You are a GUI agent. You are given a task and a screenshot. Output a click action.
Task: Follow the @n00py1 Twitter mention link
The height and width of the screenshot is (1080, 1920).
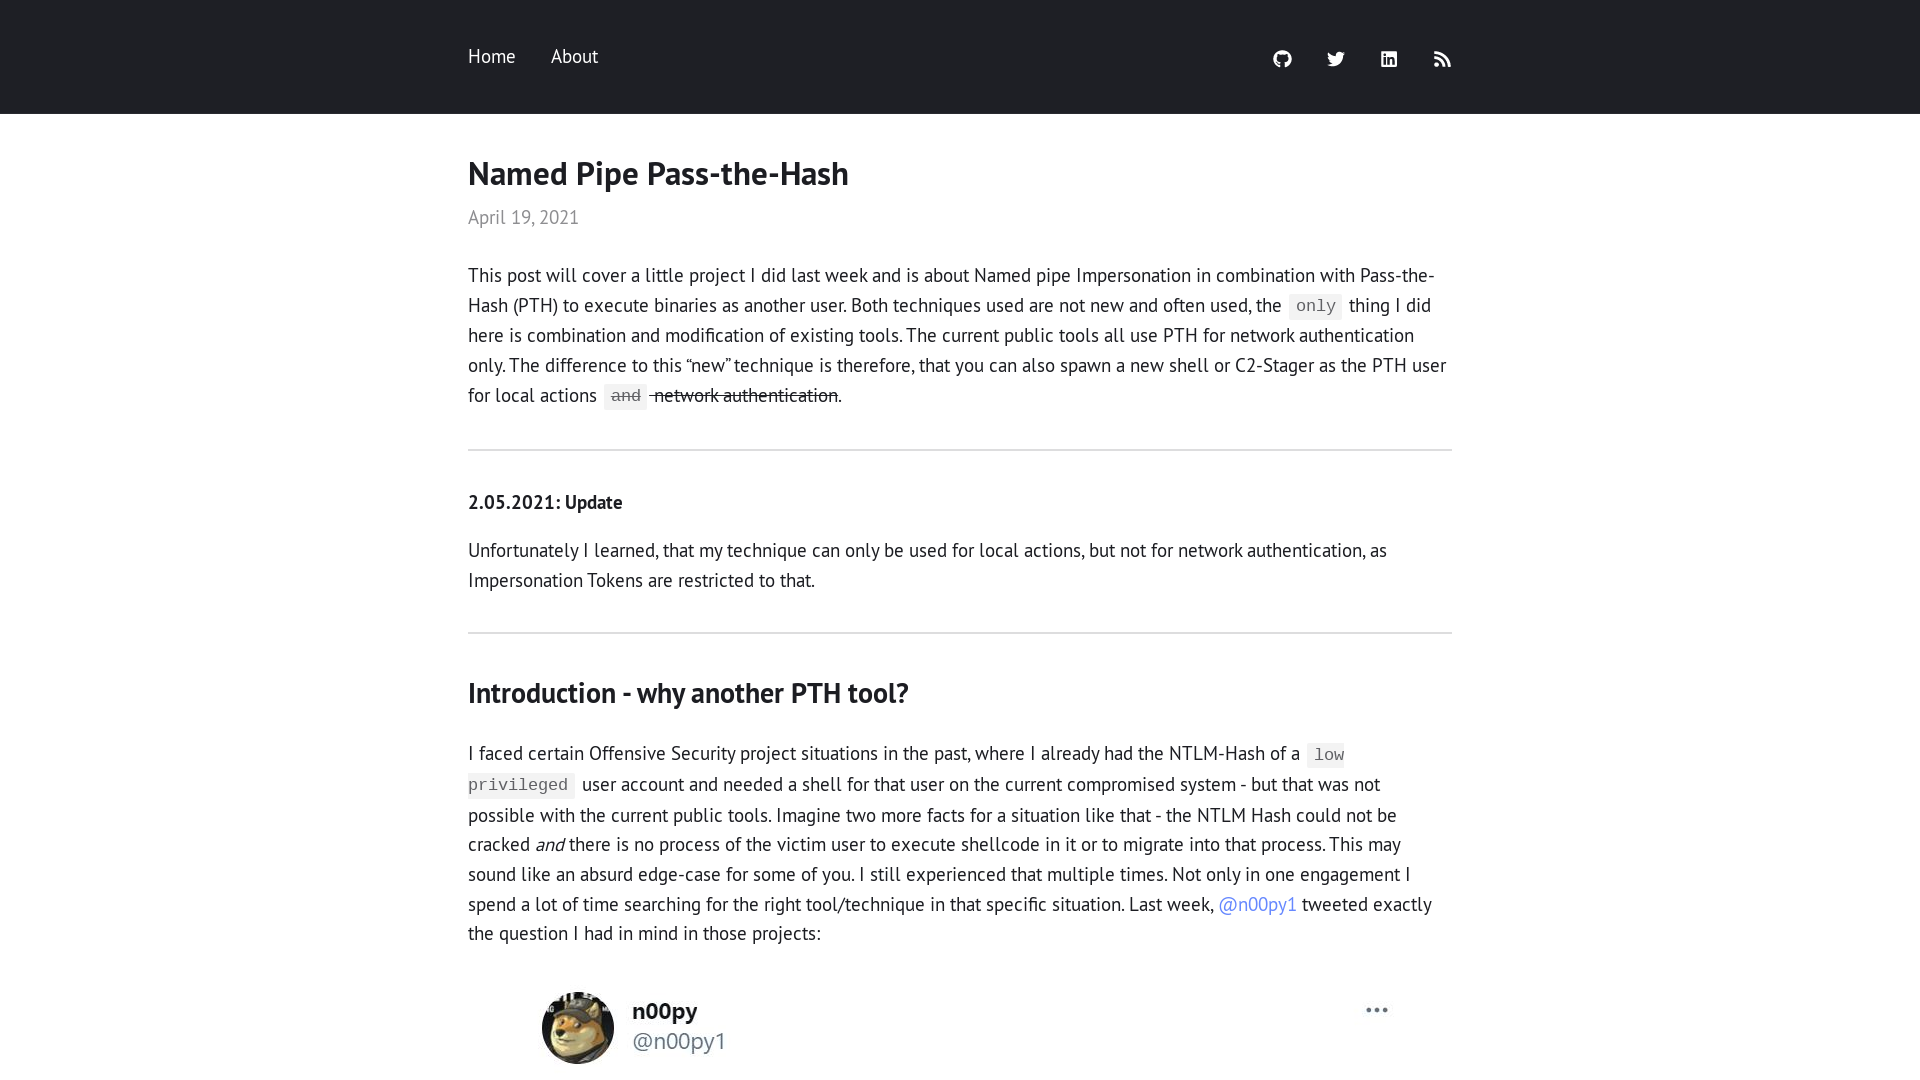click(1257, 903)
